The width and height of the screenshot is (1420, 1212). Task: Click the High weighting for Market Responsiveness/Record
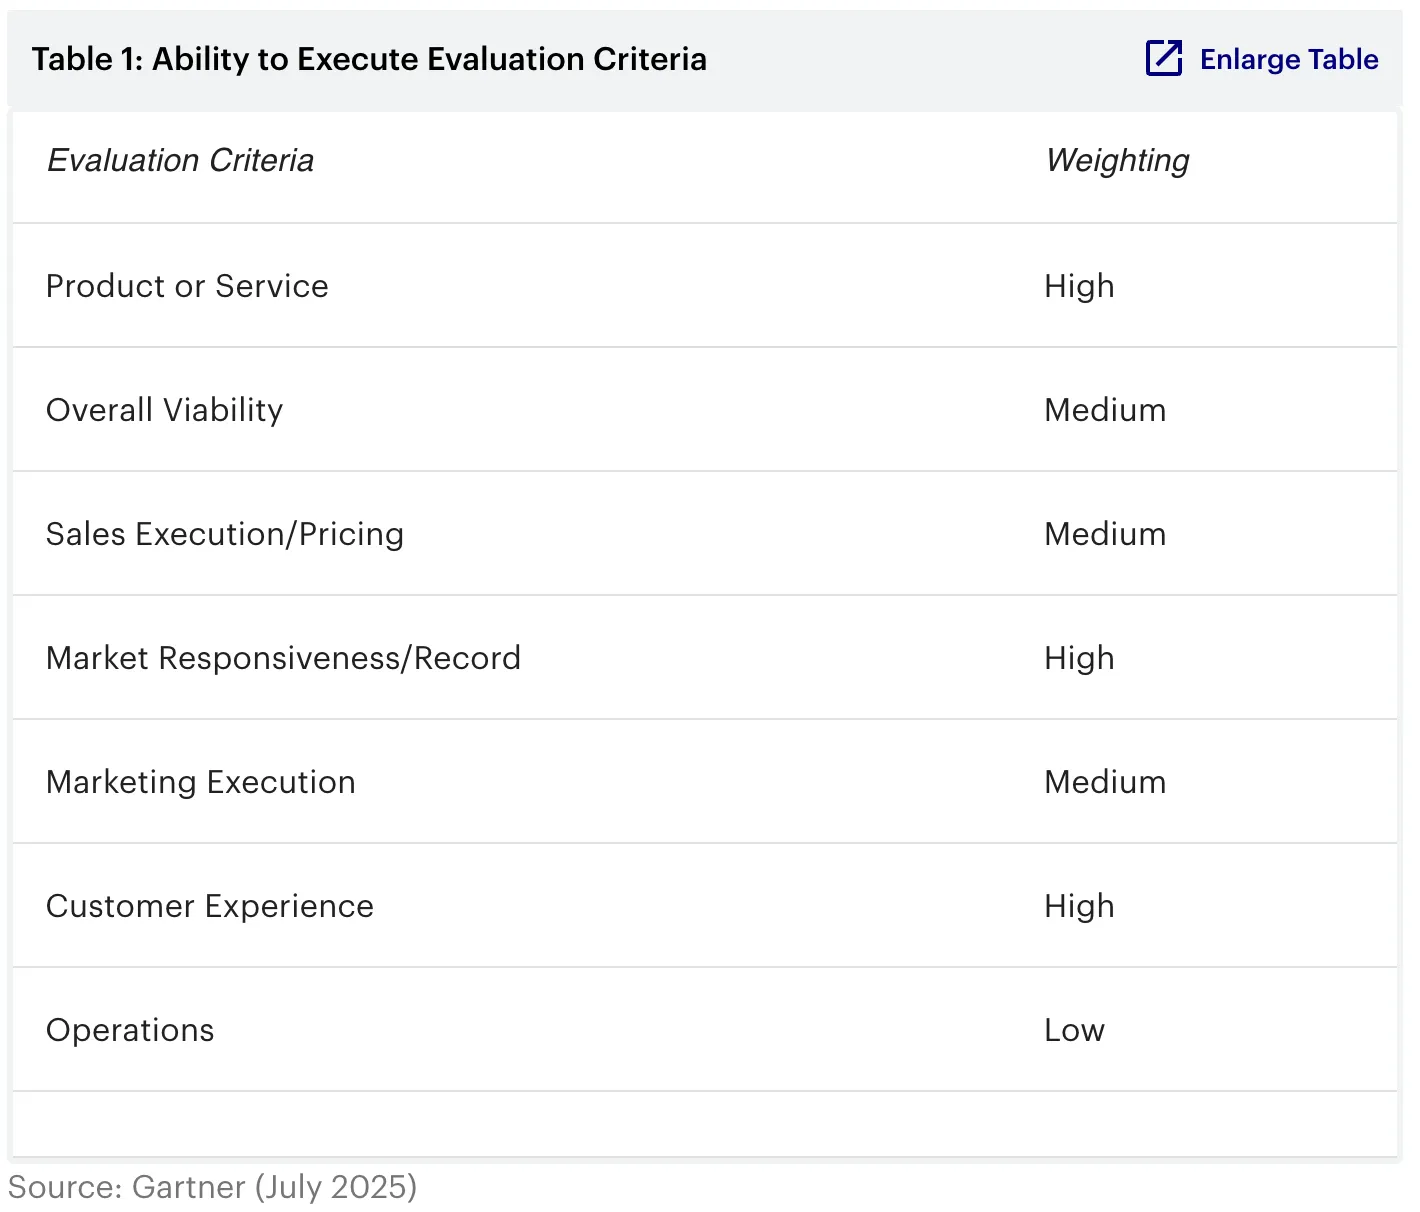(1079, 659)
